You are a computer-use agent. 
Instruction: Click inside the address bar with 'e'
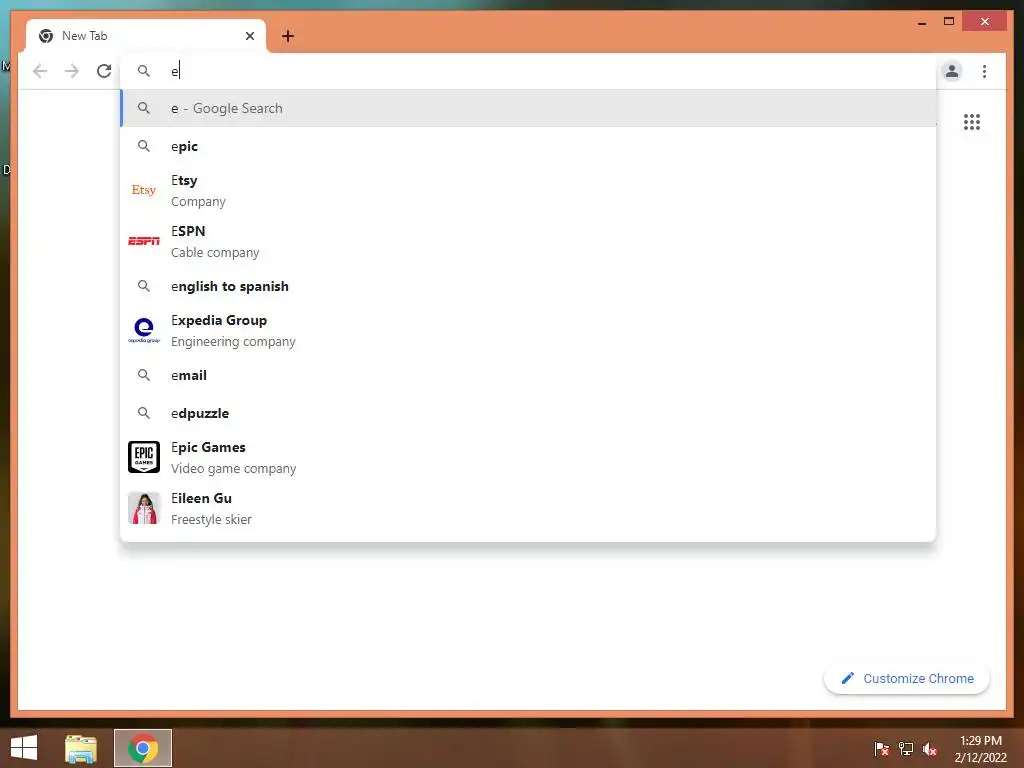pos(528,71)
